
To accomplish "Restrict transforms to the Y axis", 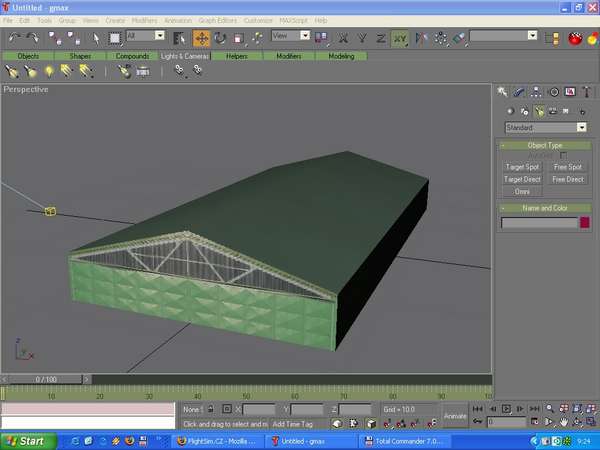I will pyautogui.click(x=362, y=38).
